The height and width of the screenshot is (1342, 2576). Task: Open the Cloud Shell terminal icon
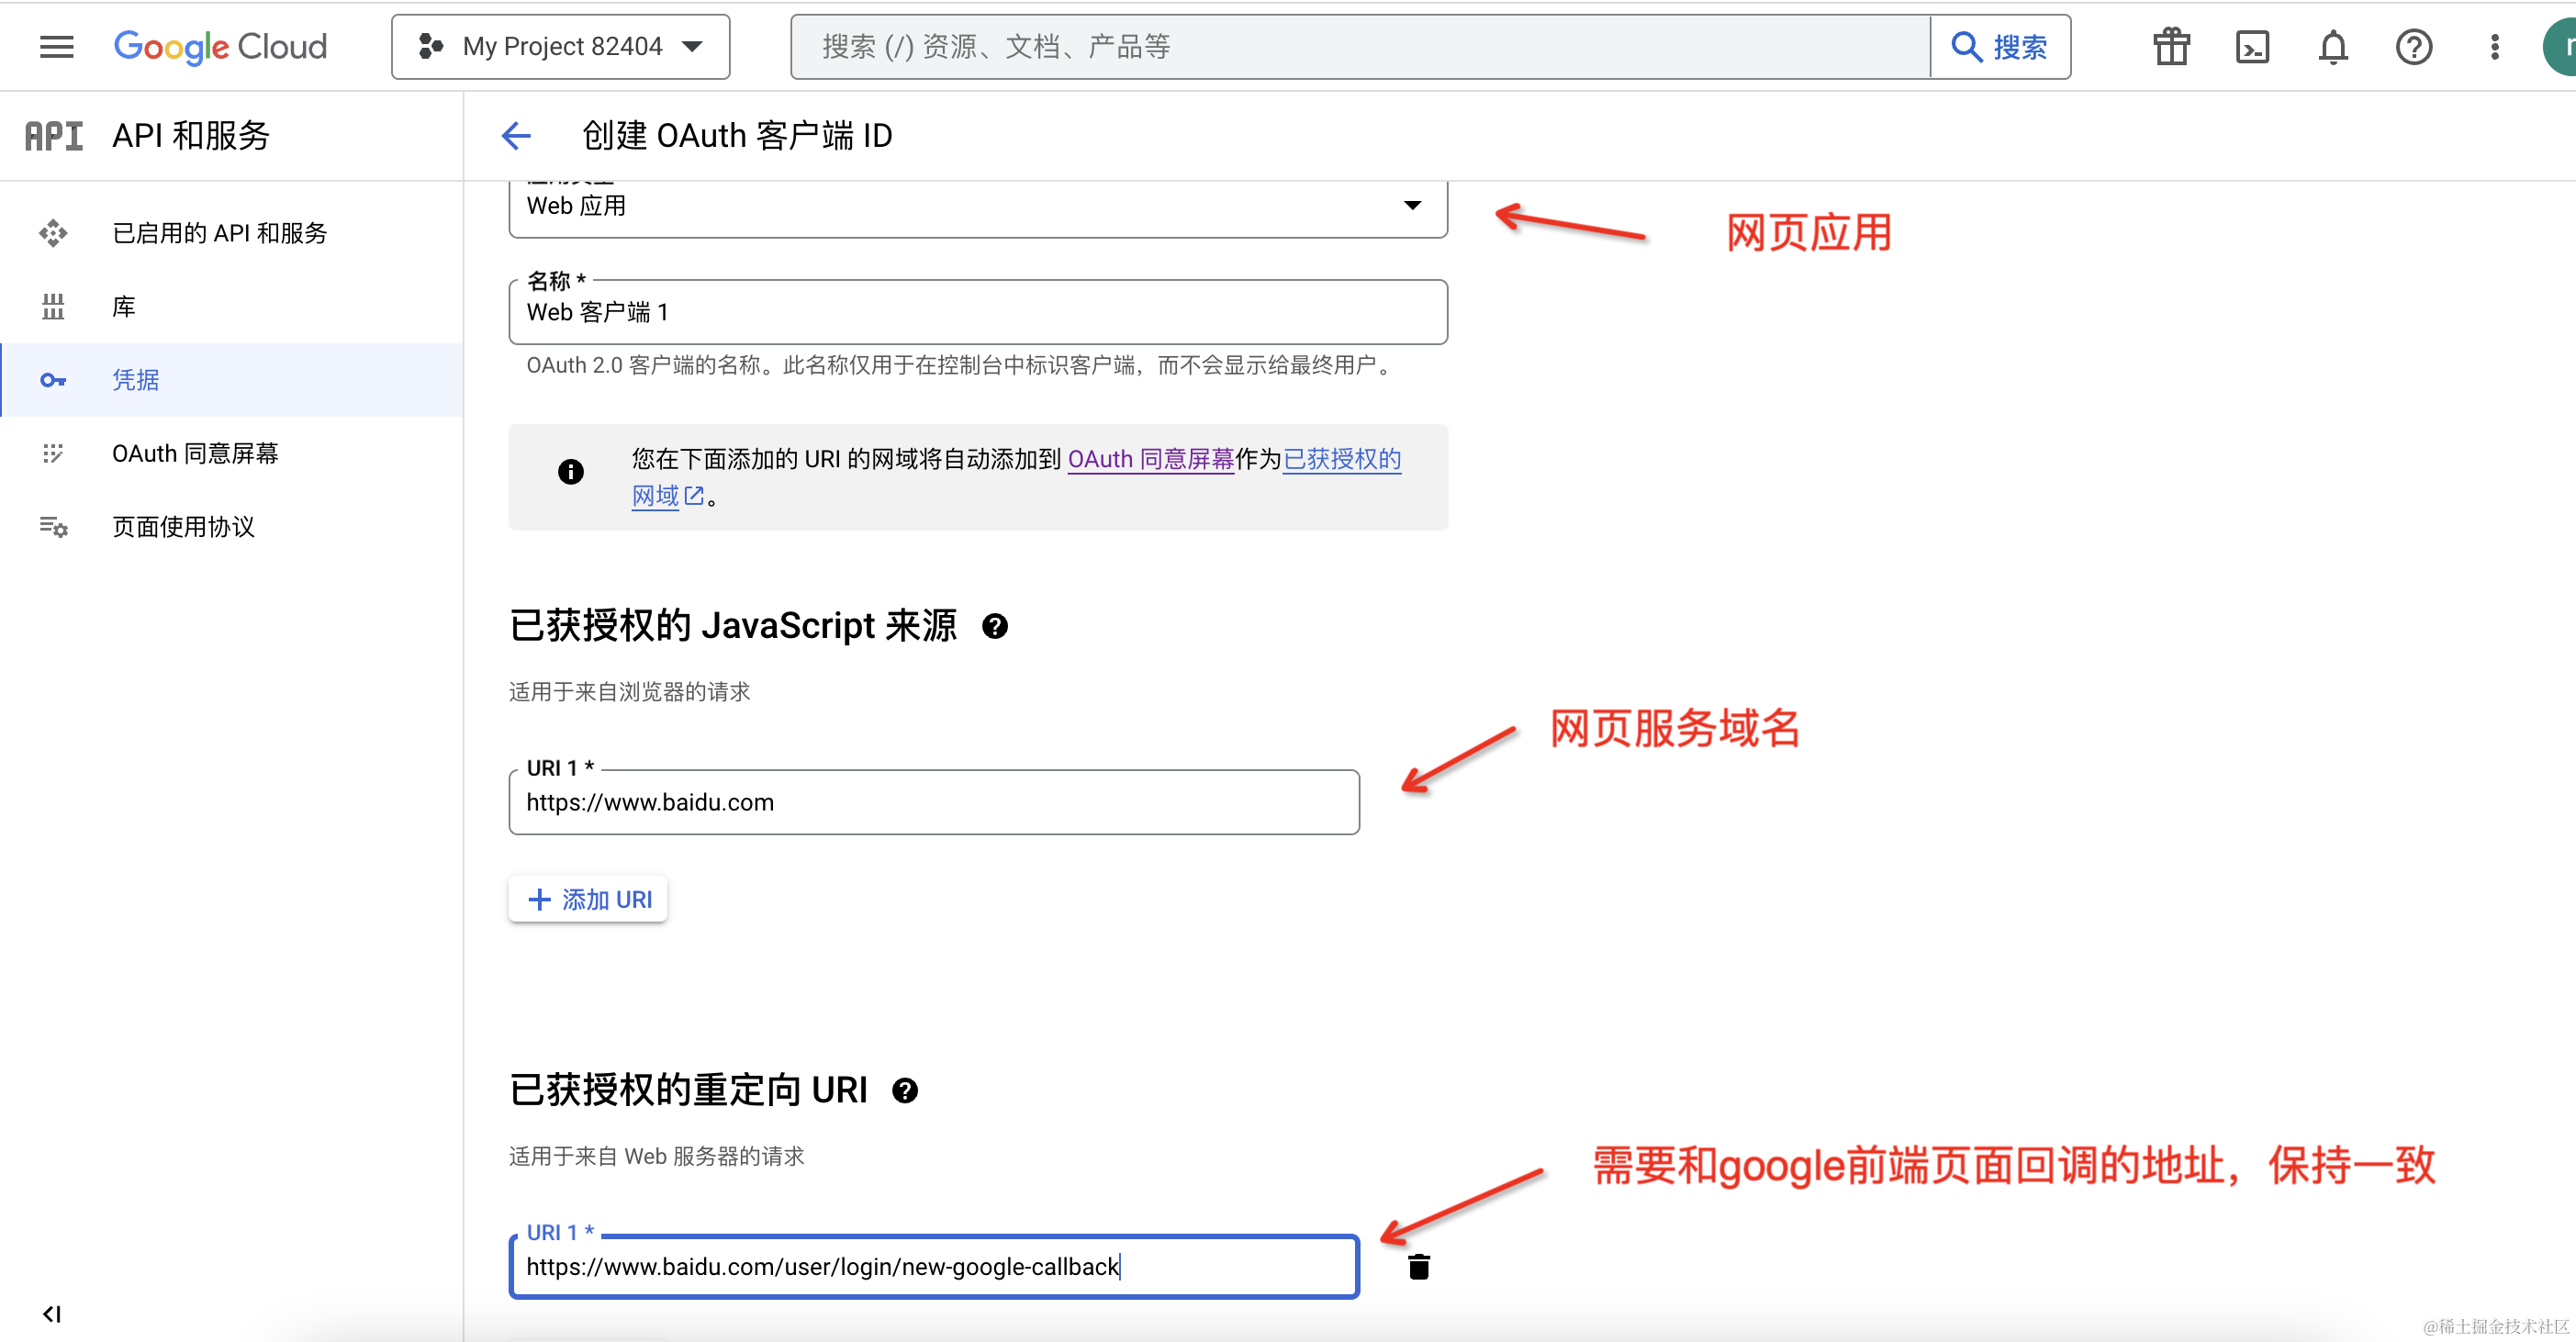(2252, 46)
